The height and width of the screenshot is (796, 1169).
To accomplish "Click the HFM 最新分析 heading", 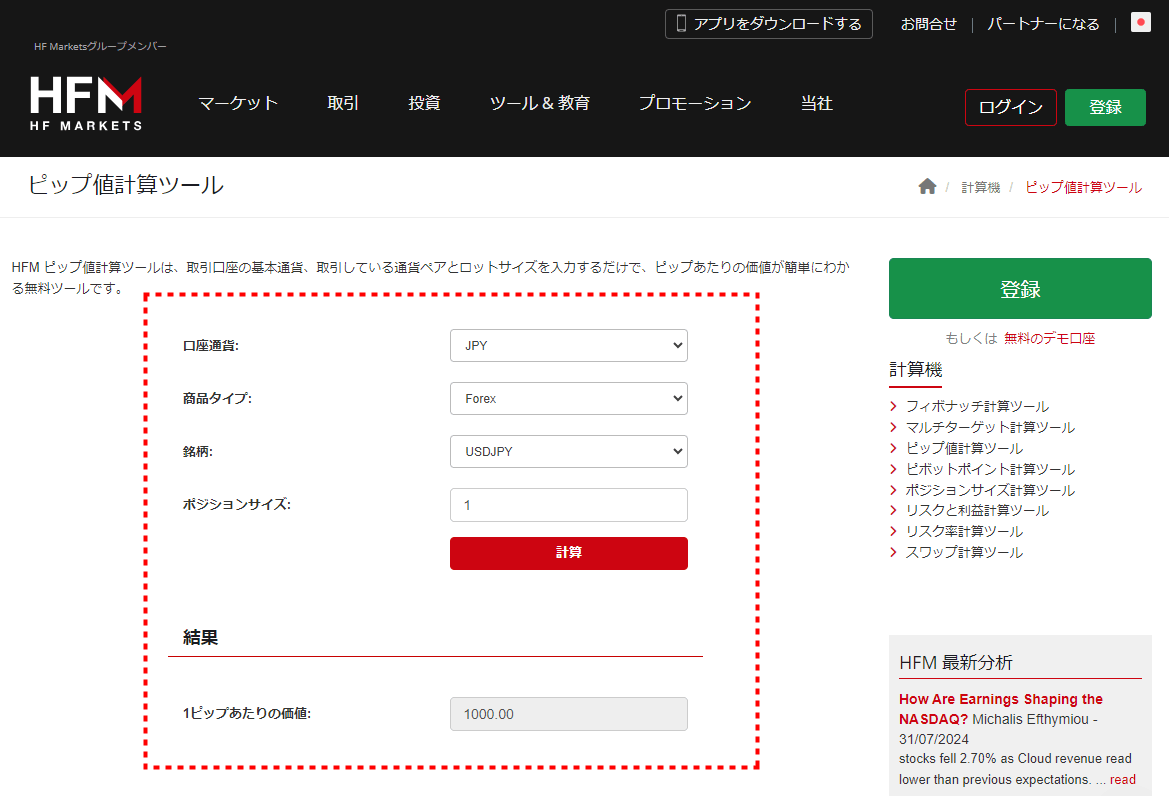I will tap(956, 663).
